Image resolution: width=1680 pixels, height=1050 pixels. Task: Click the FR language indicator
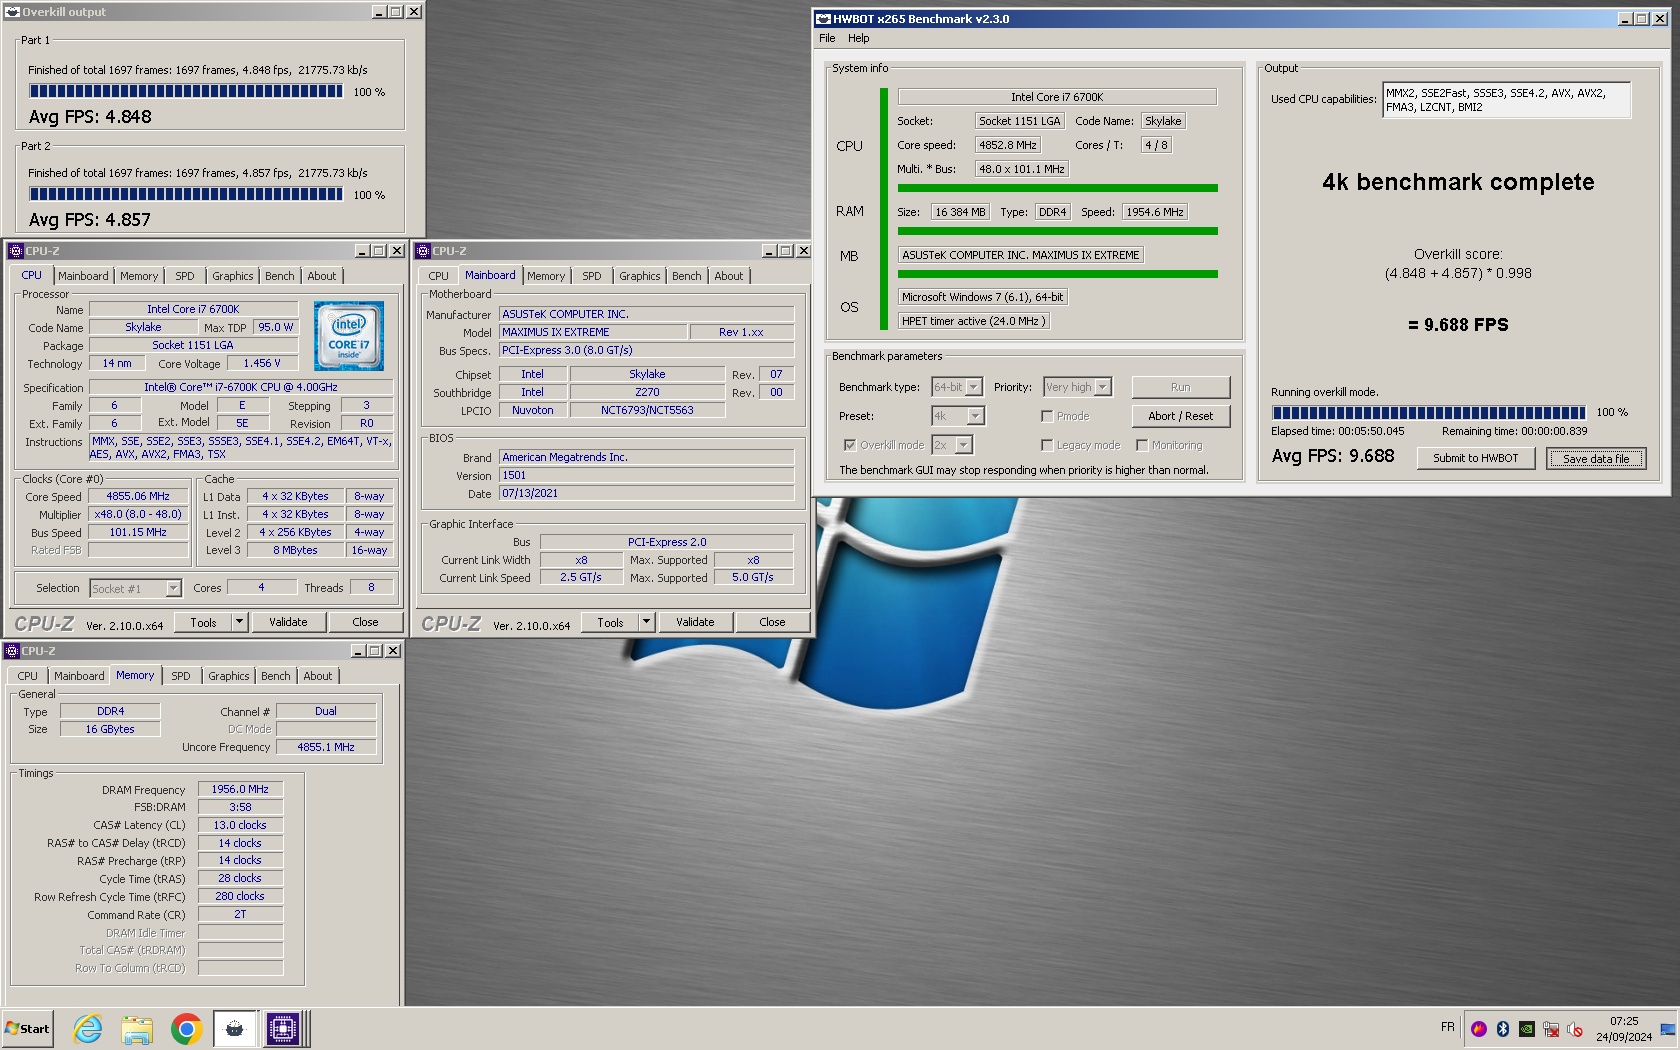(x=1448, y=1027)
